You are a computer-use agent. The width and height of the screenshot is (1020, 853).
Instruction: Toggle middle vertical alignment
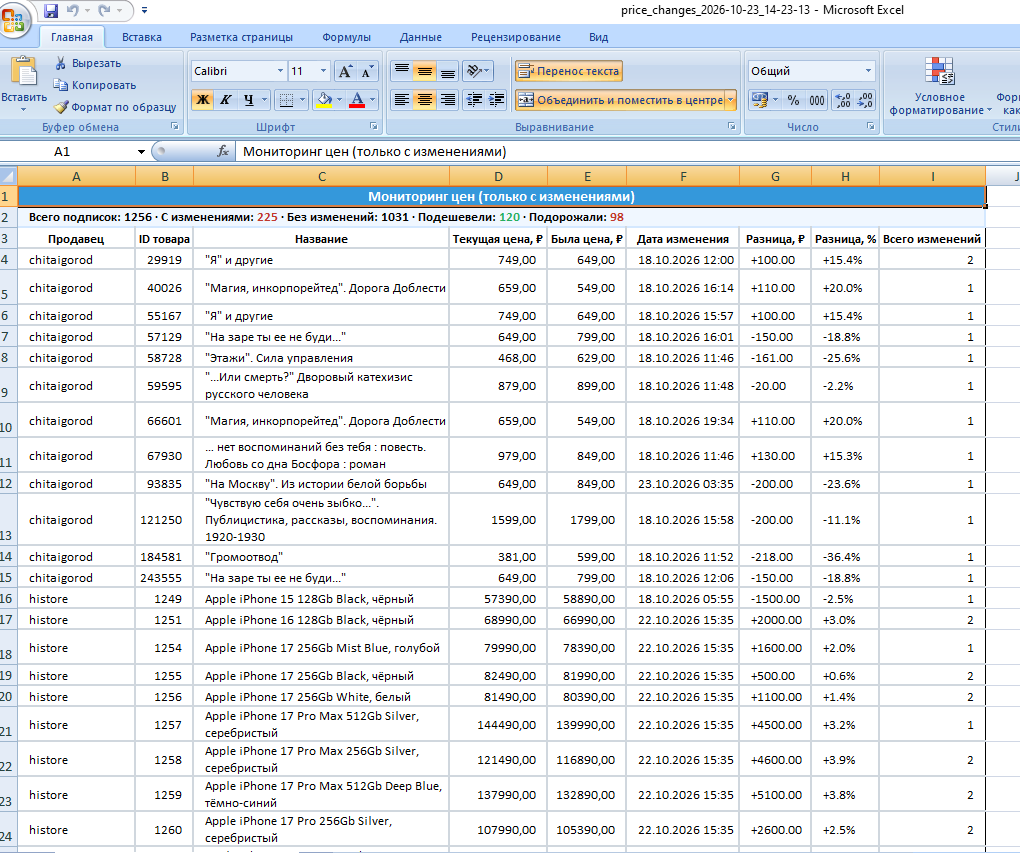pos(425,70)
